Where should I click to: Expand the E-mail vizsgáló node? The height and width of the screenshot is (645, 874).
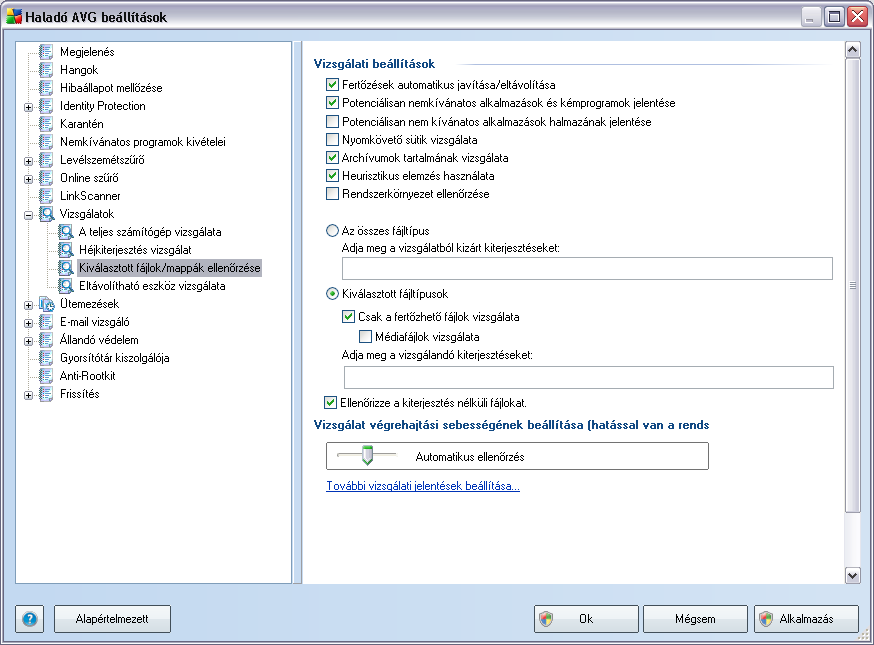tap(28, 323)
